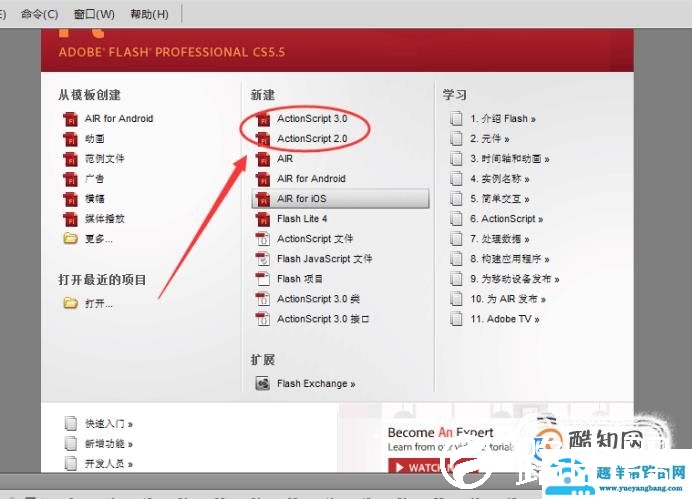Click the ActionScript 3.0 类 icon
The height and width of the screenshot is (499, 692).
point(263,299)
